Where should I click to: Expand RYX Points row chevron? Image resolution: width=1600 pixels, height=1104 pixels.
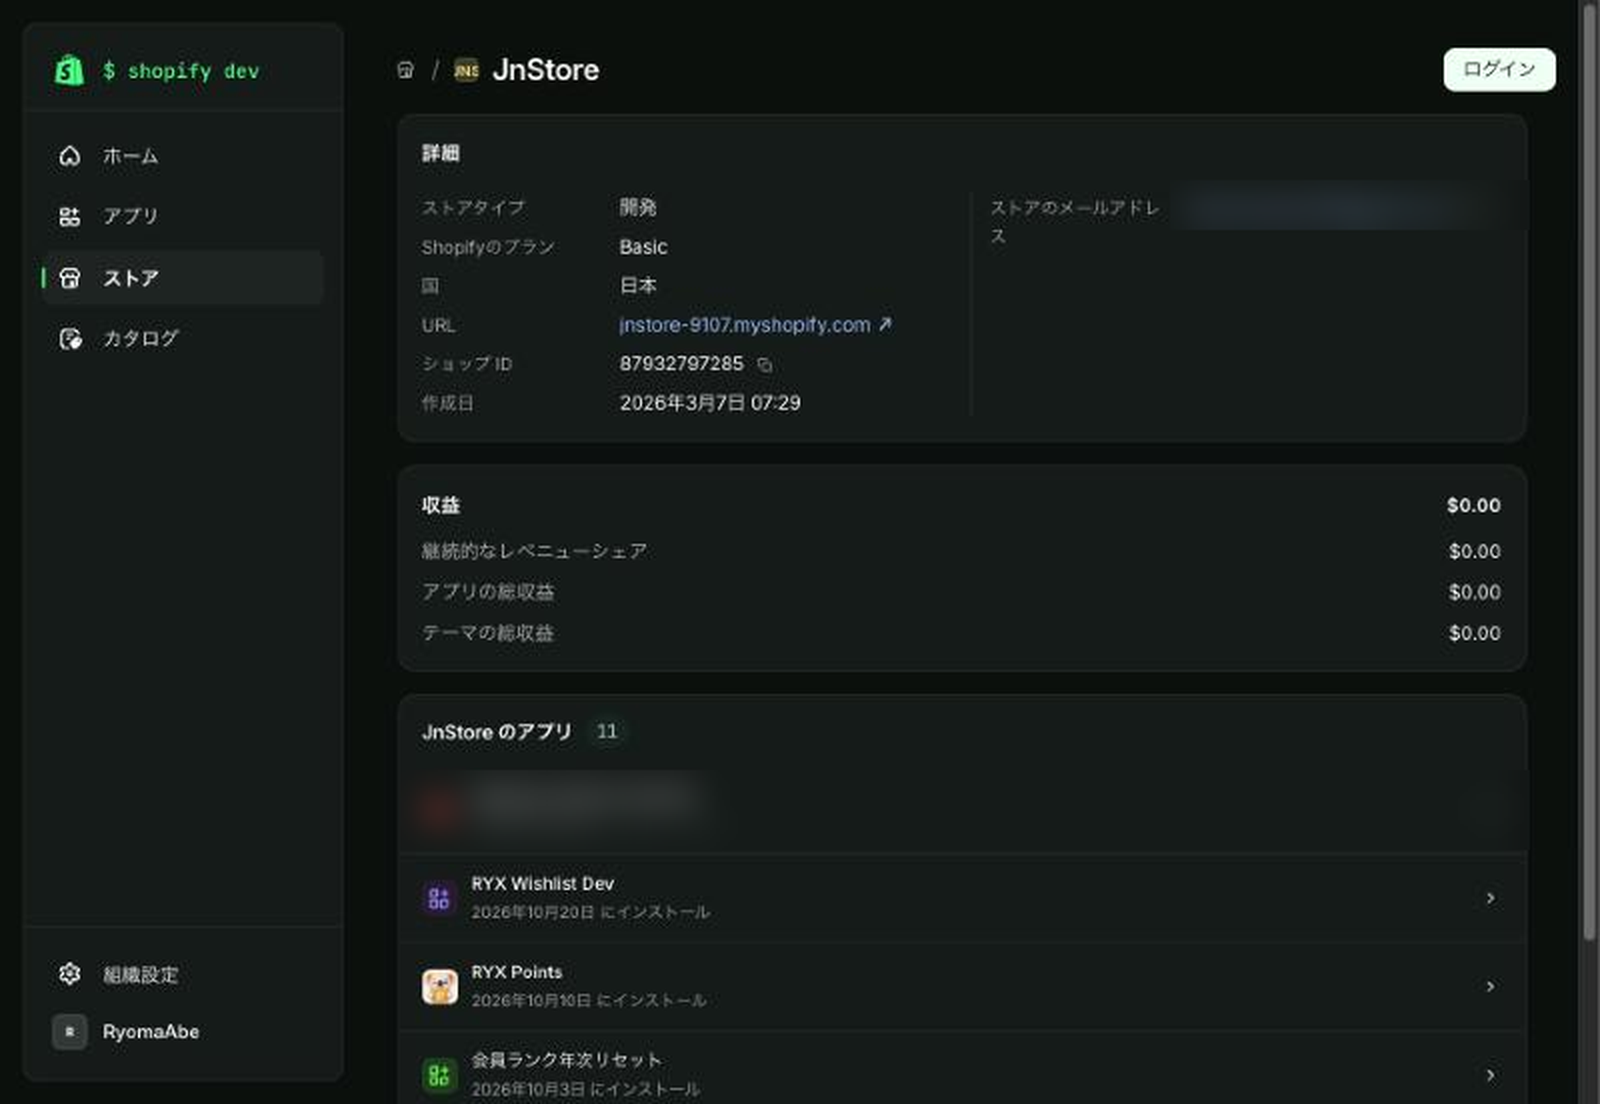coord(1490,987)
